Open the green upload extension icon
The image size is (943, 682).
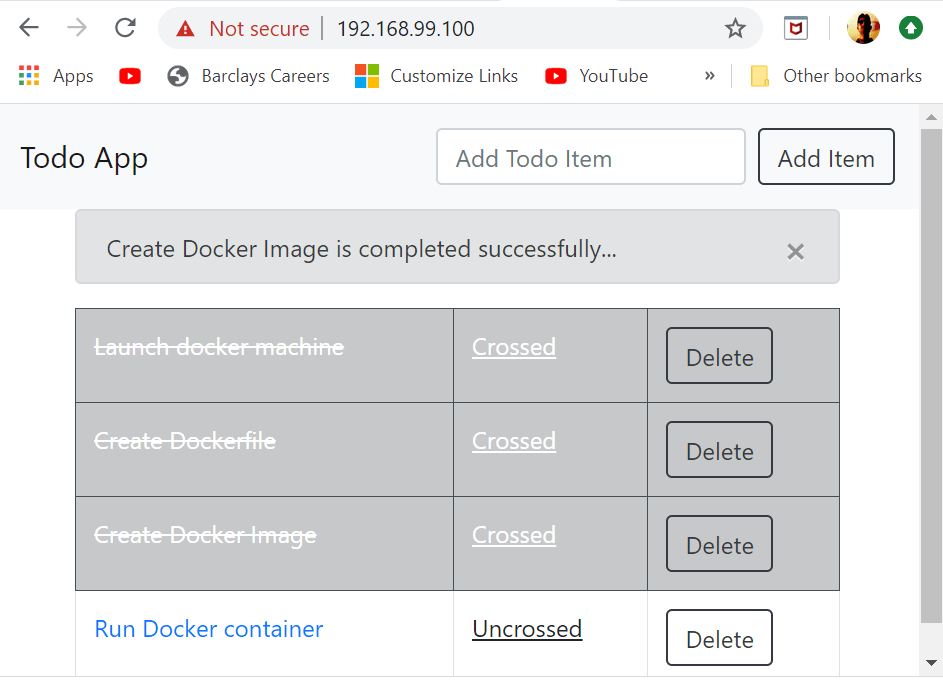tap(910, 27)
